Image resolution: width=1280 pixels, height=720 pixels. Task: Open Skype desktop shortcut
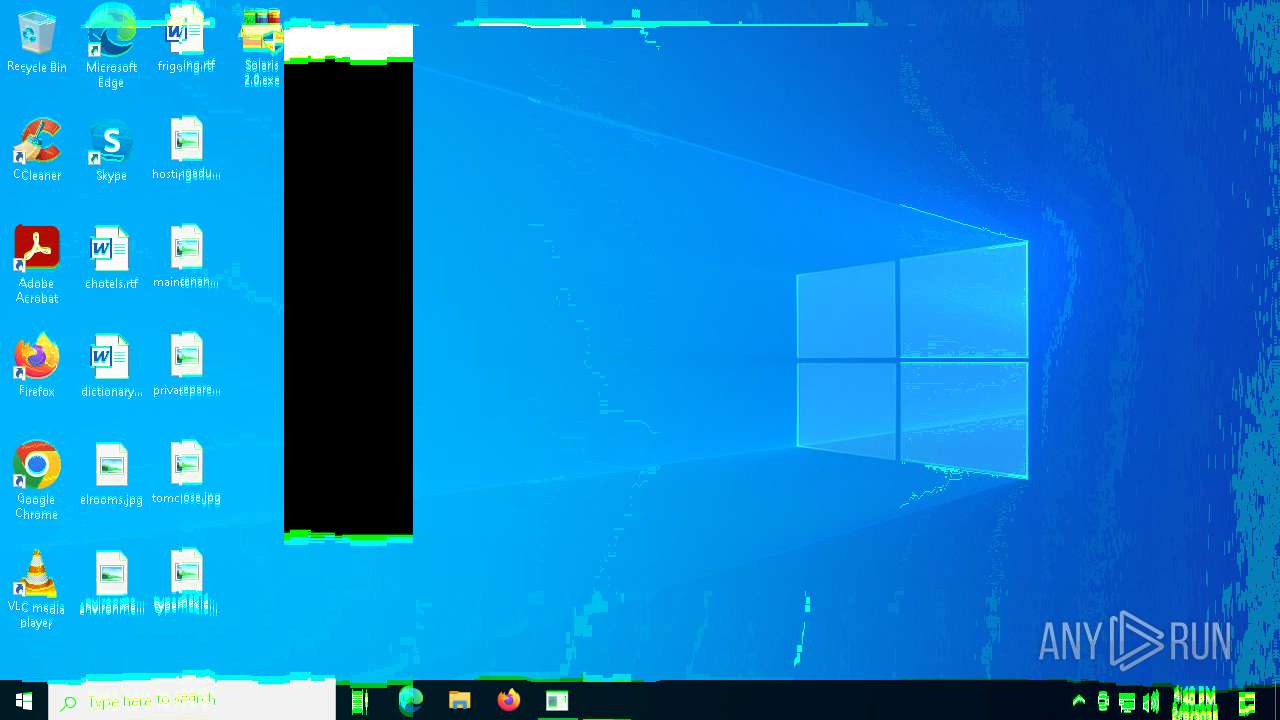[x=111, y=150]
